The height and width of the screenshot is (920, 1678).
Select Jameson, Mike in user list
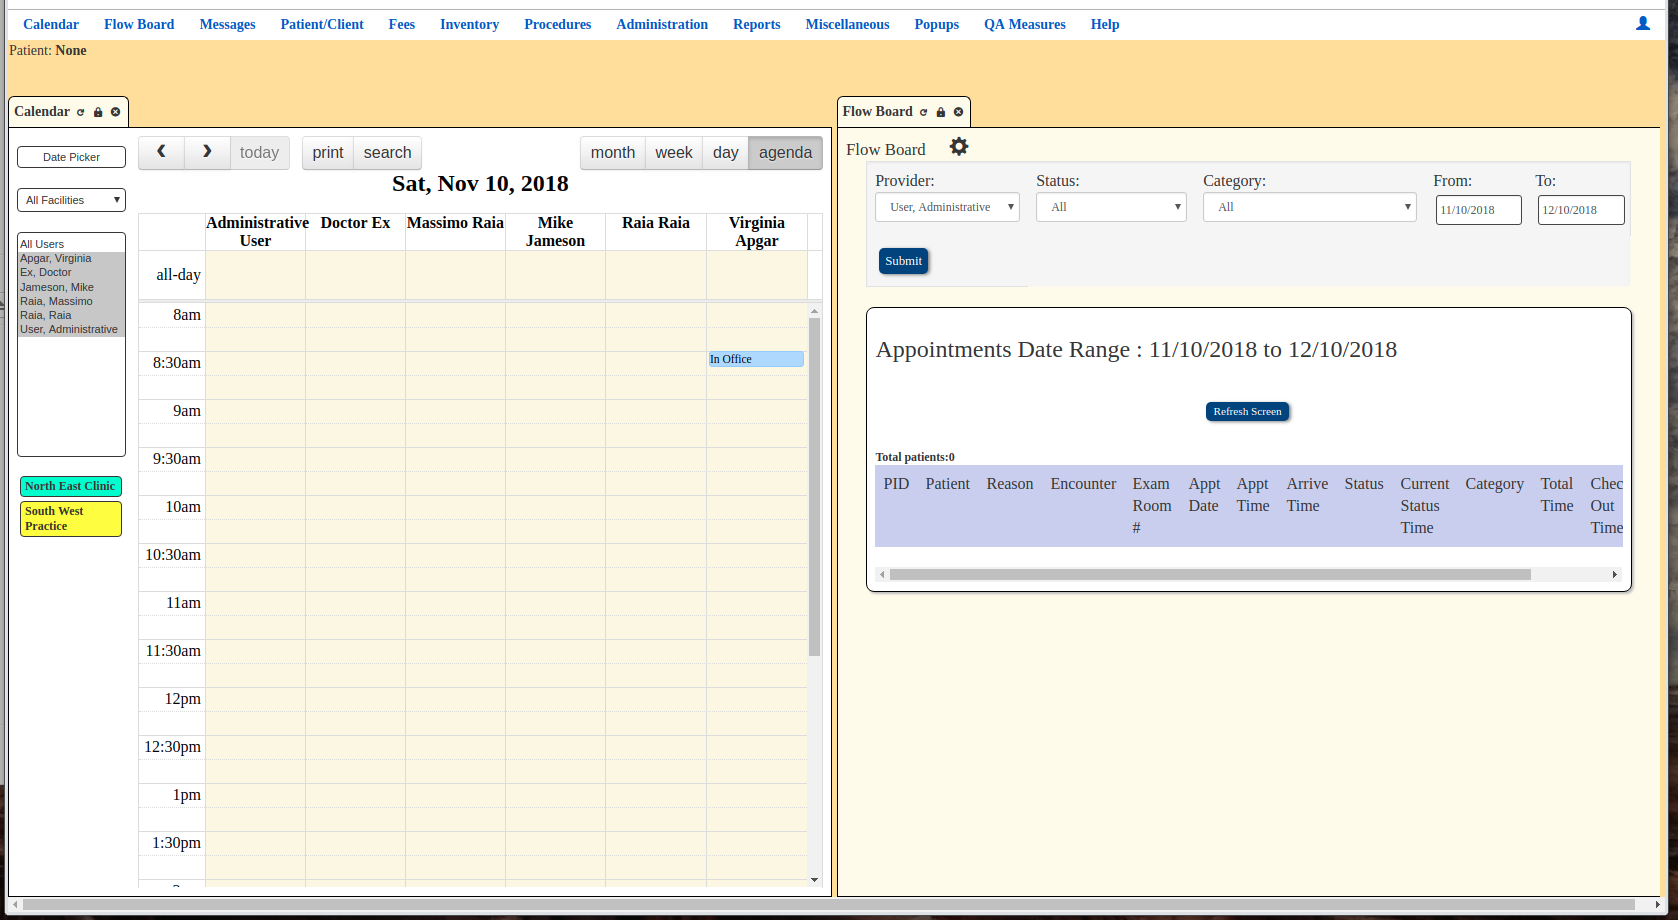(x=71, y=287)
